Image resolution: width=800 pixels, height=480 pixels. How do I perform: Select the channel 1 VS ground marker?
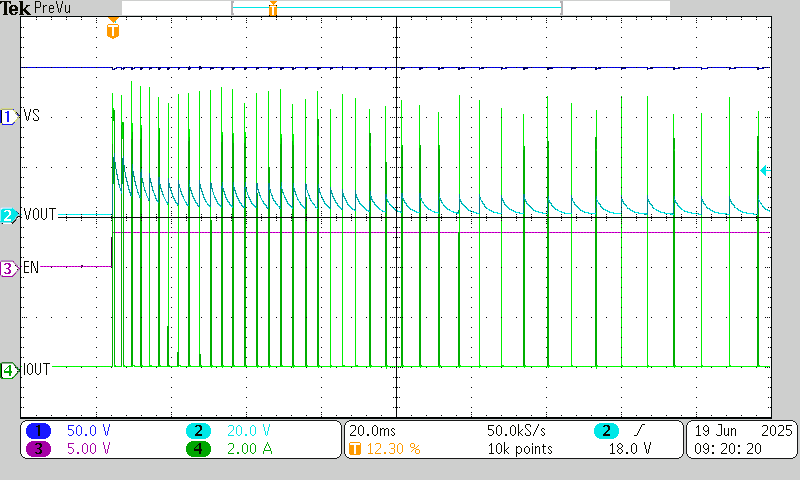(x=9, y=116)
